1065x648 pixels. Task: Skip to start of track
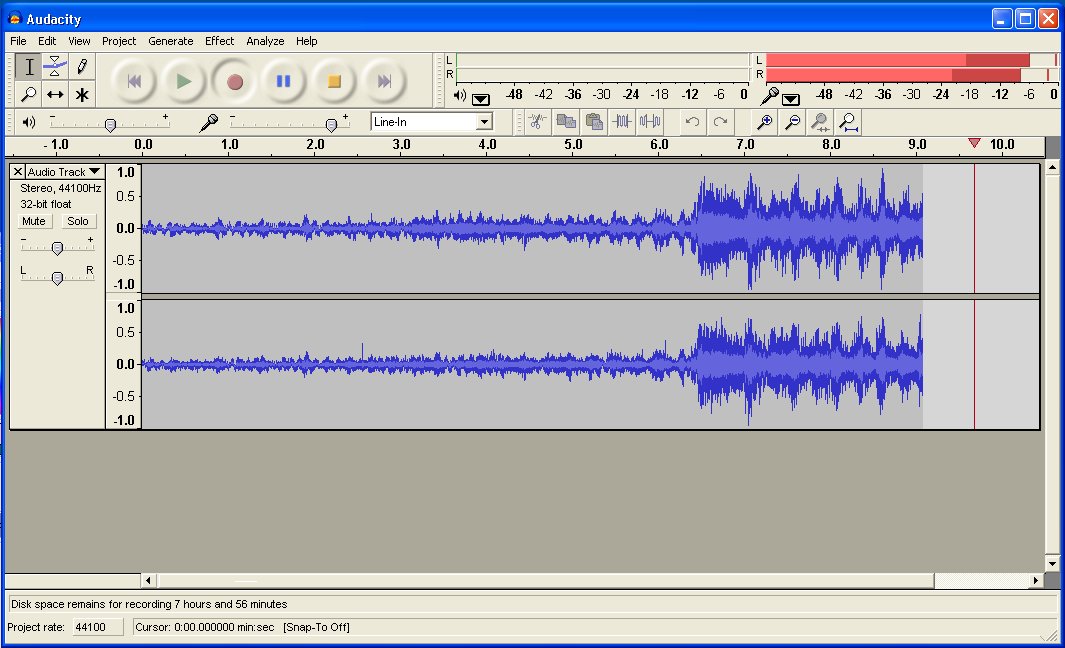click(x=134, y=82)
